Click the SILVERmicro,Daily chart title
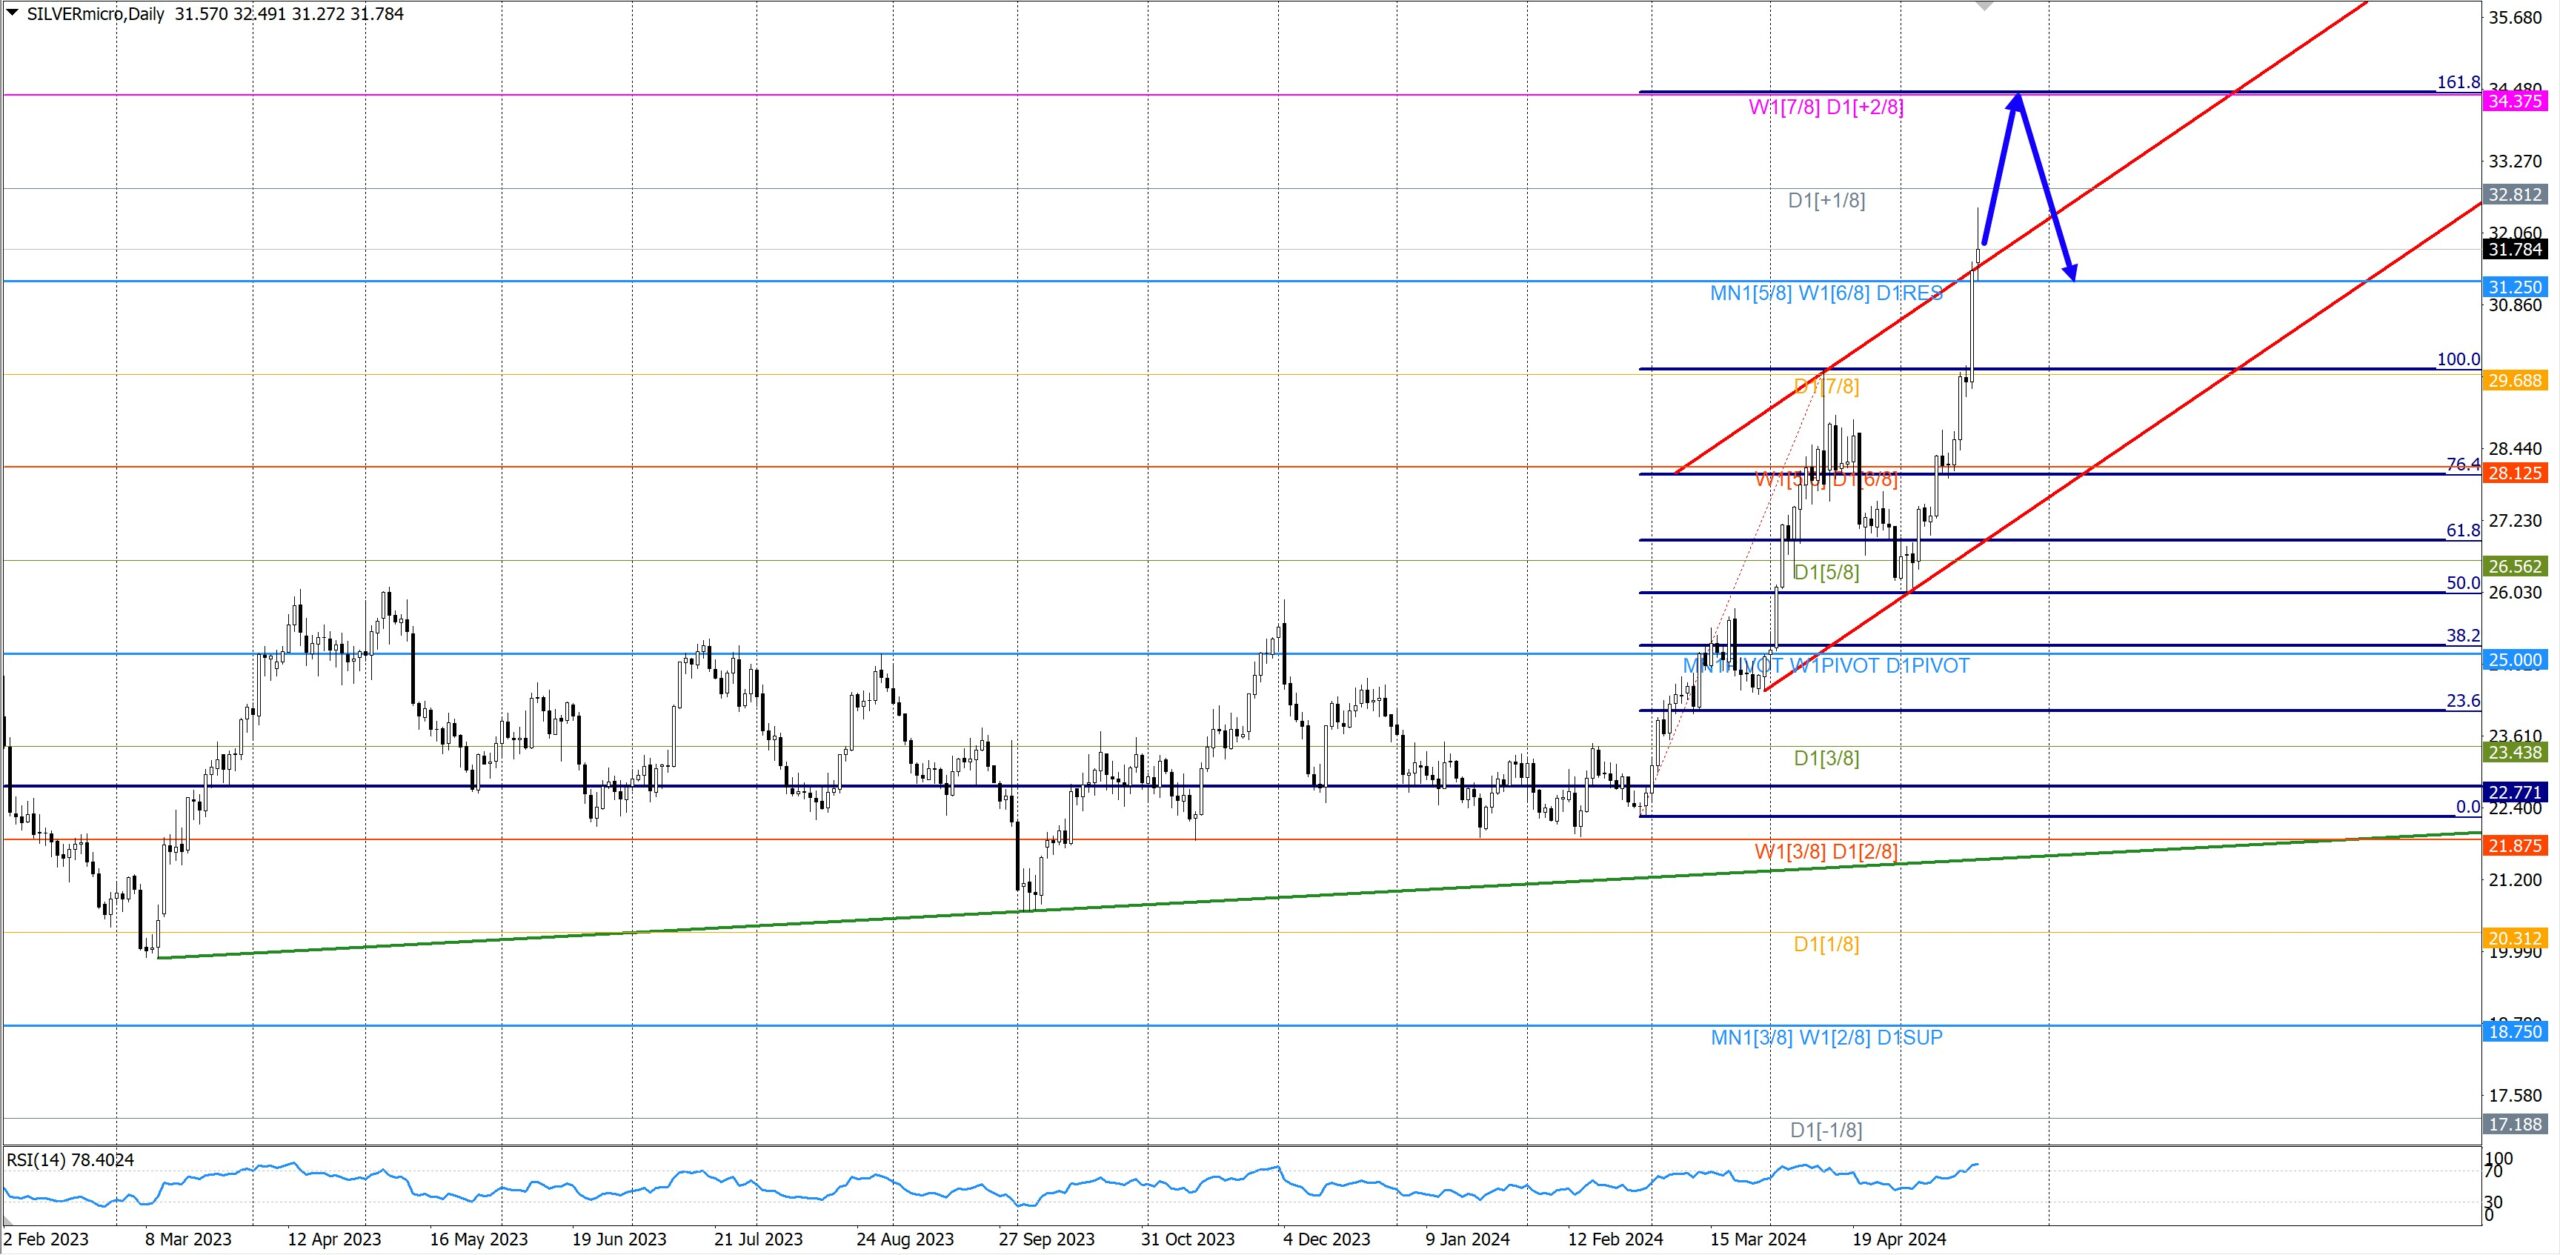The width and height of the screenshot is (2560, 1255). [x=96, y=14]
